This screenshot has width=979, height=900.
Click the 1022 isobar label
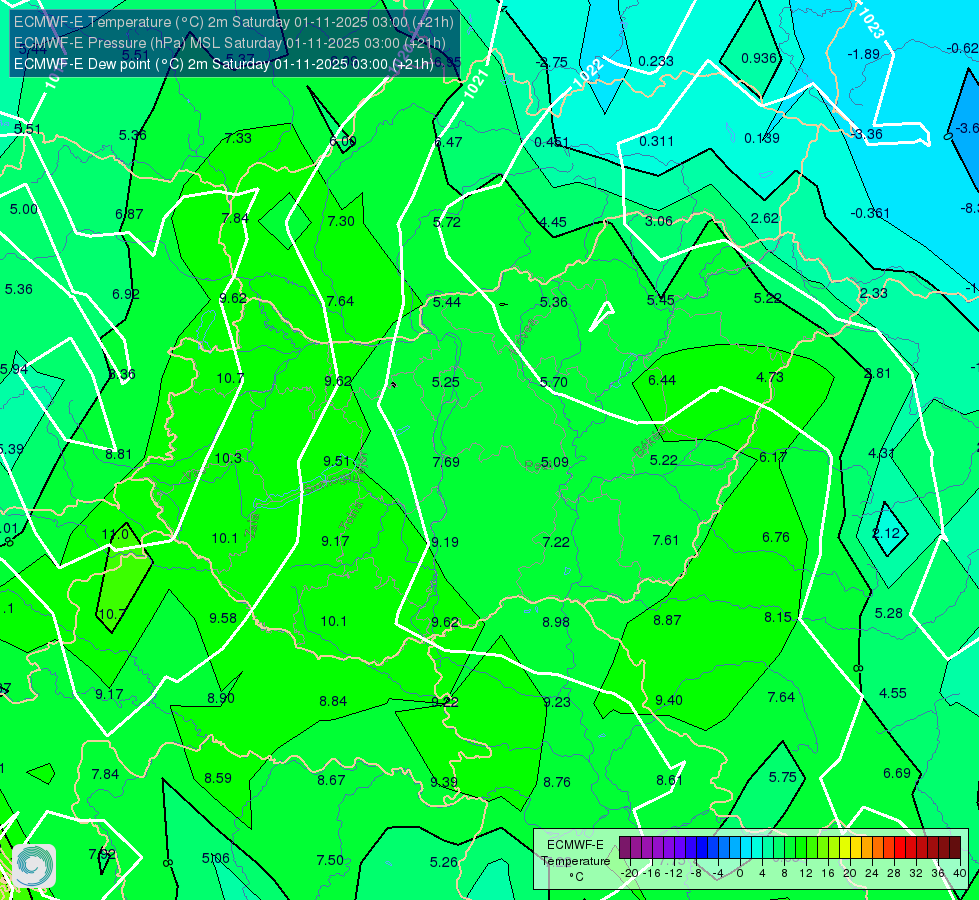tap(588, 74)
